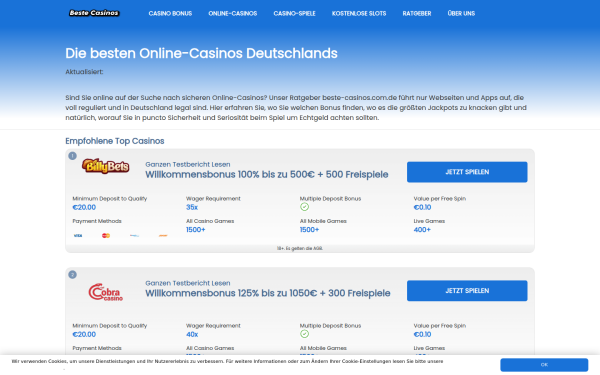This screenshot has width=600, height=375.
Task: Click the Empfohlene Top Casinos heading
Action: coord(115,141)
